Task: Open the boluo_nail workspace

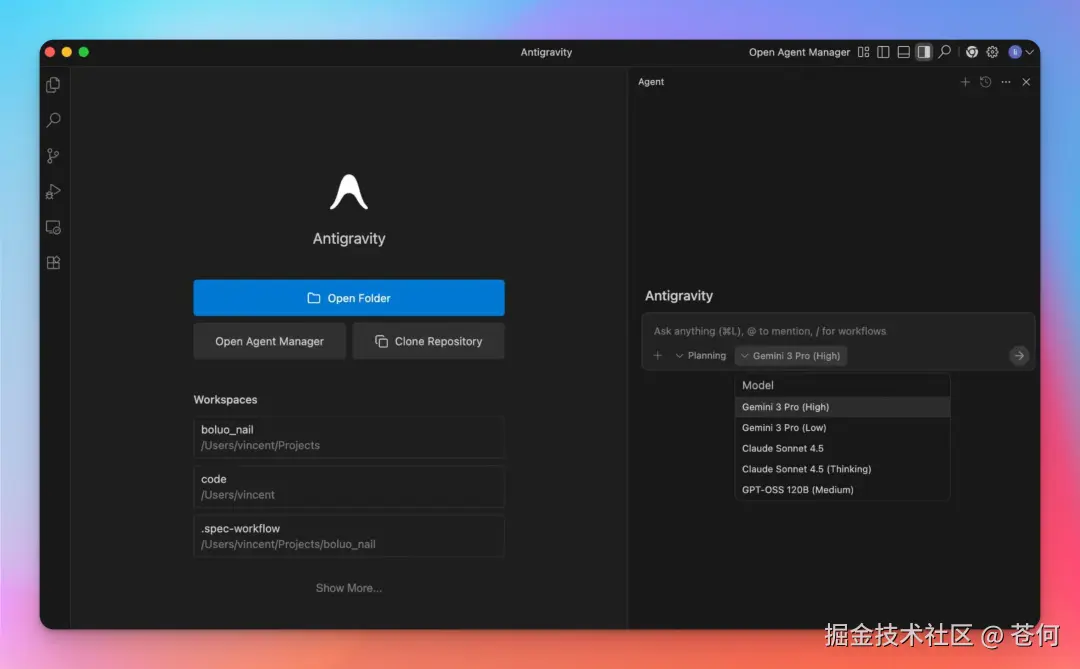Action: pos(349,437)
